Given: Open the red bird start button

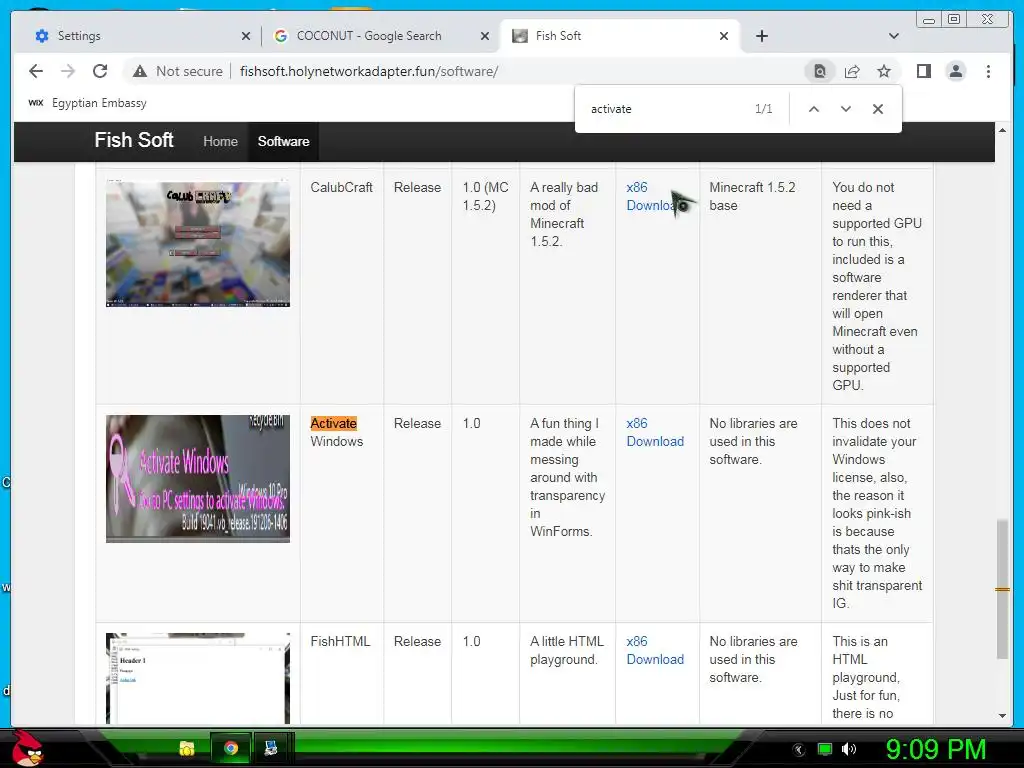Looking at the screenshot, I should (x=27, y=748).
